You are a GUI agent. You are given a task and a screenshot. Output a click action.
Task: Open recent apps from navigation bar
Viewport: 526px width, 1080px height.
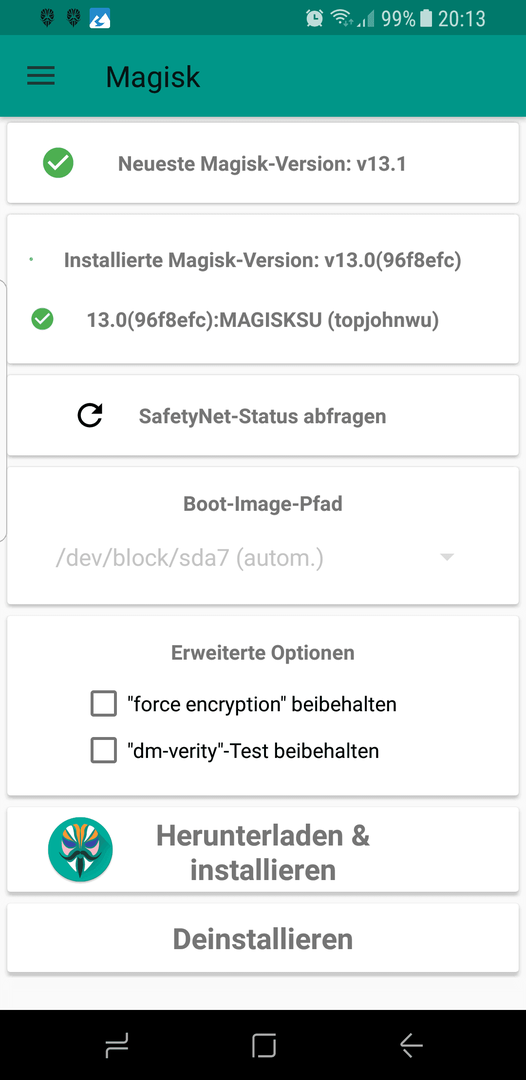116,1046
